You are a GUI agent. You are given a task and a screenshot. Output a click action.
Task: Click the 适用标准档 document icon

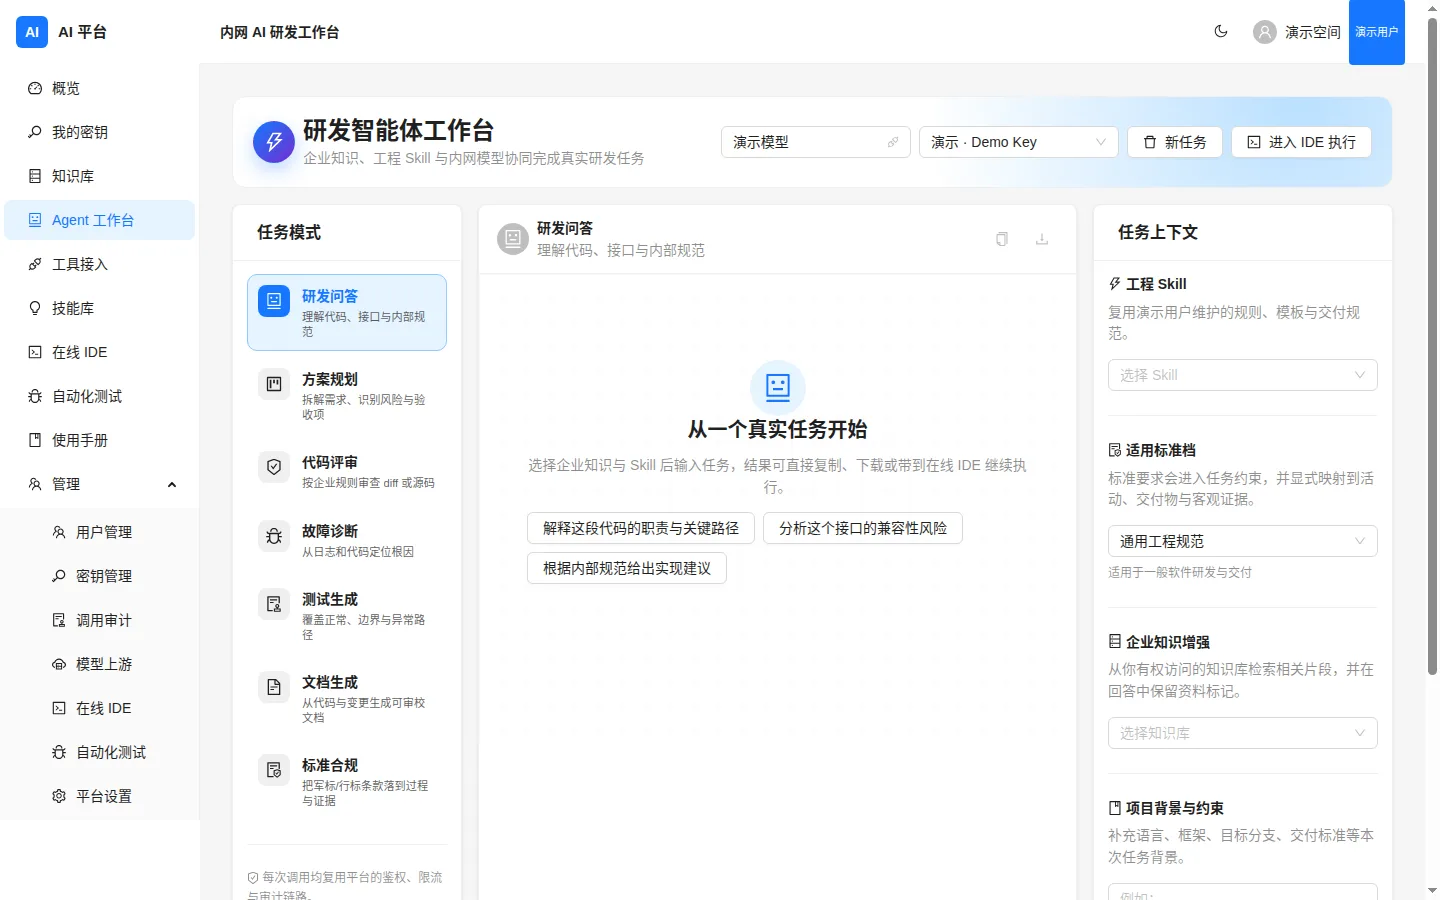pyautogui.click(x=1115, y=450)
